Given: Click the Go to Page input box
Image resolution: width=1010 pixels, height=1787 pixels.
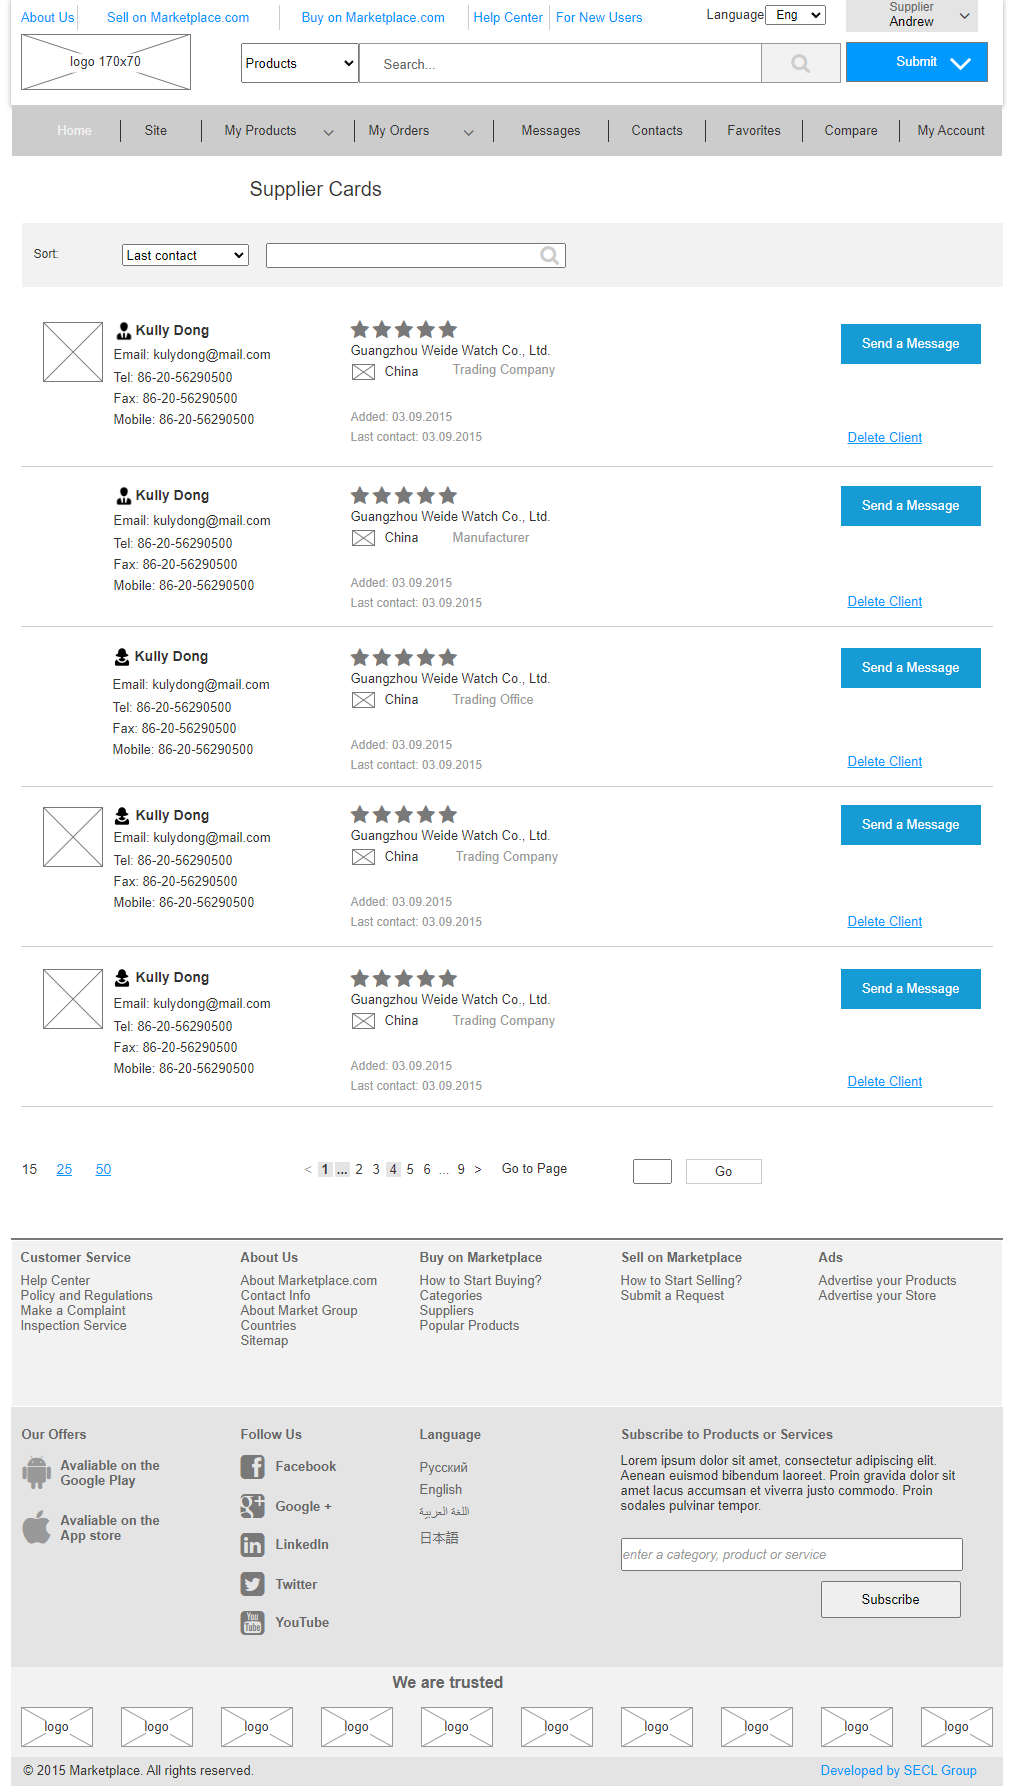Looking at the screenshot, I should coord(651,1170).
